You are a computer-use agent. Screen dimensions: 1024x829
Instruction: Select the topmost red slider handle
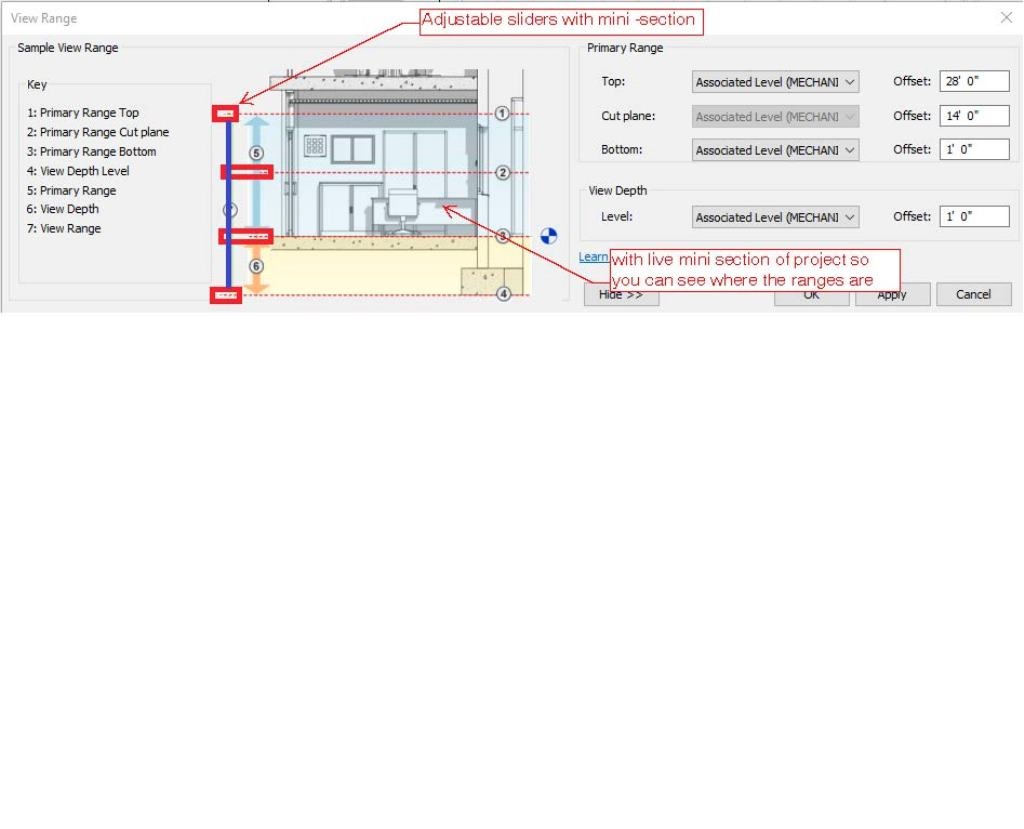(x=225, y=113)
